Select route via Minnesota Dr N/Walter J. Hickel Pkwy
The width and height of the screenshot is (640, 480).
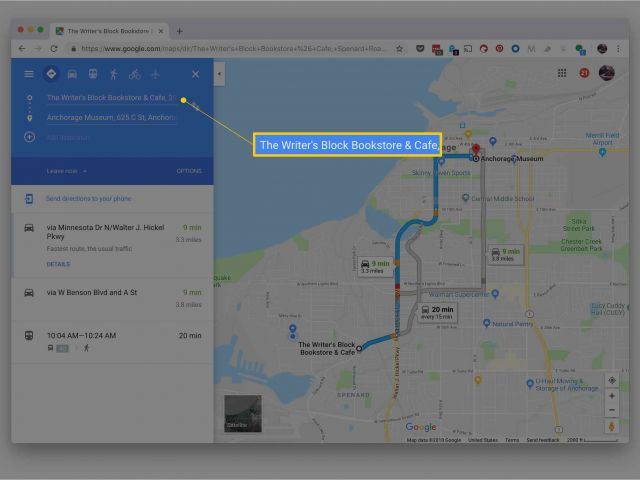(113, 245)
